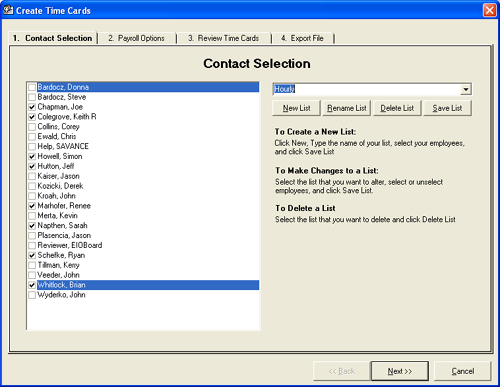Click the Rename List button
500x387 pixels.
347,108
